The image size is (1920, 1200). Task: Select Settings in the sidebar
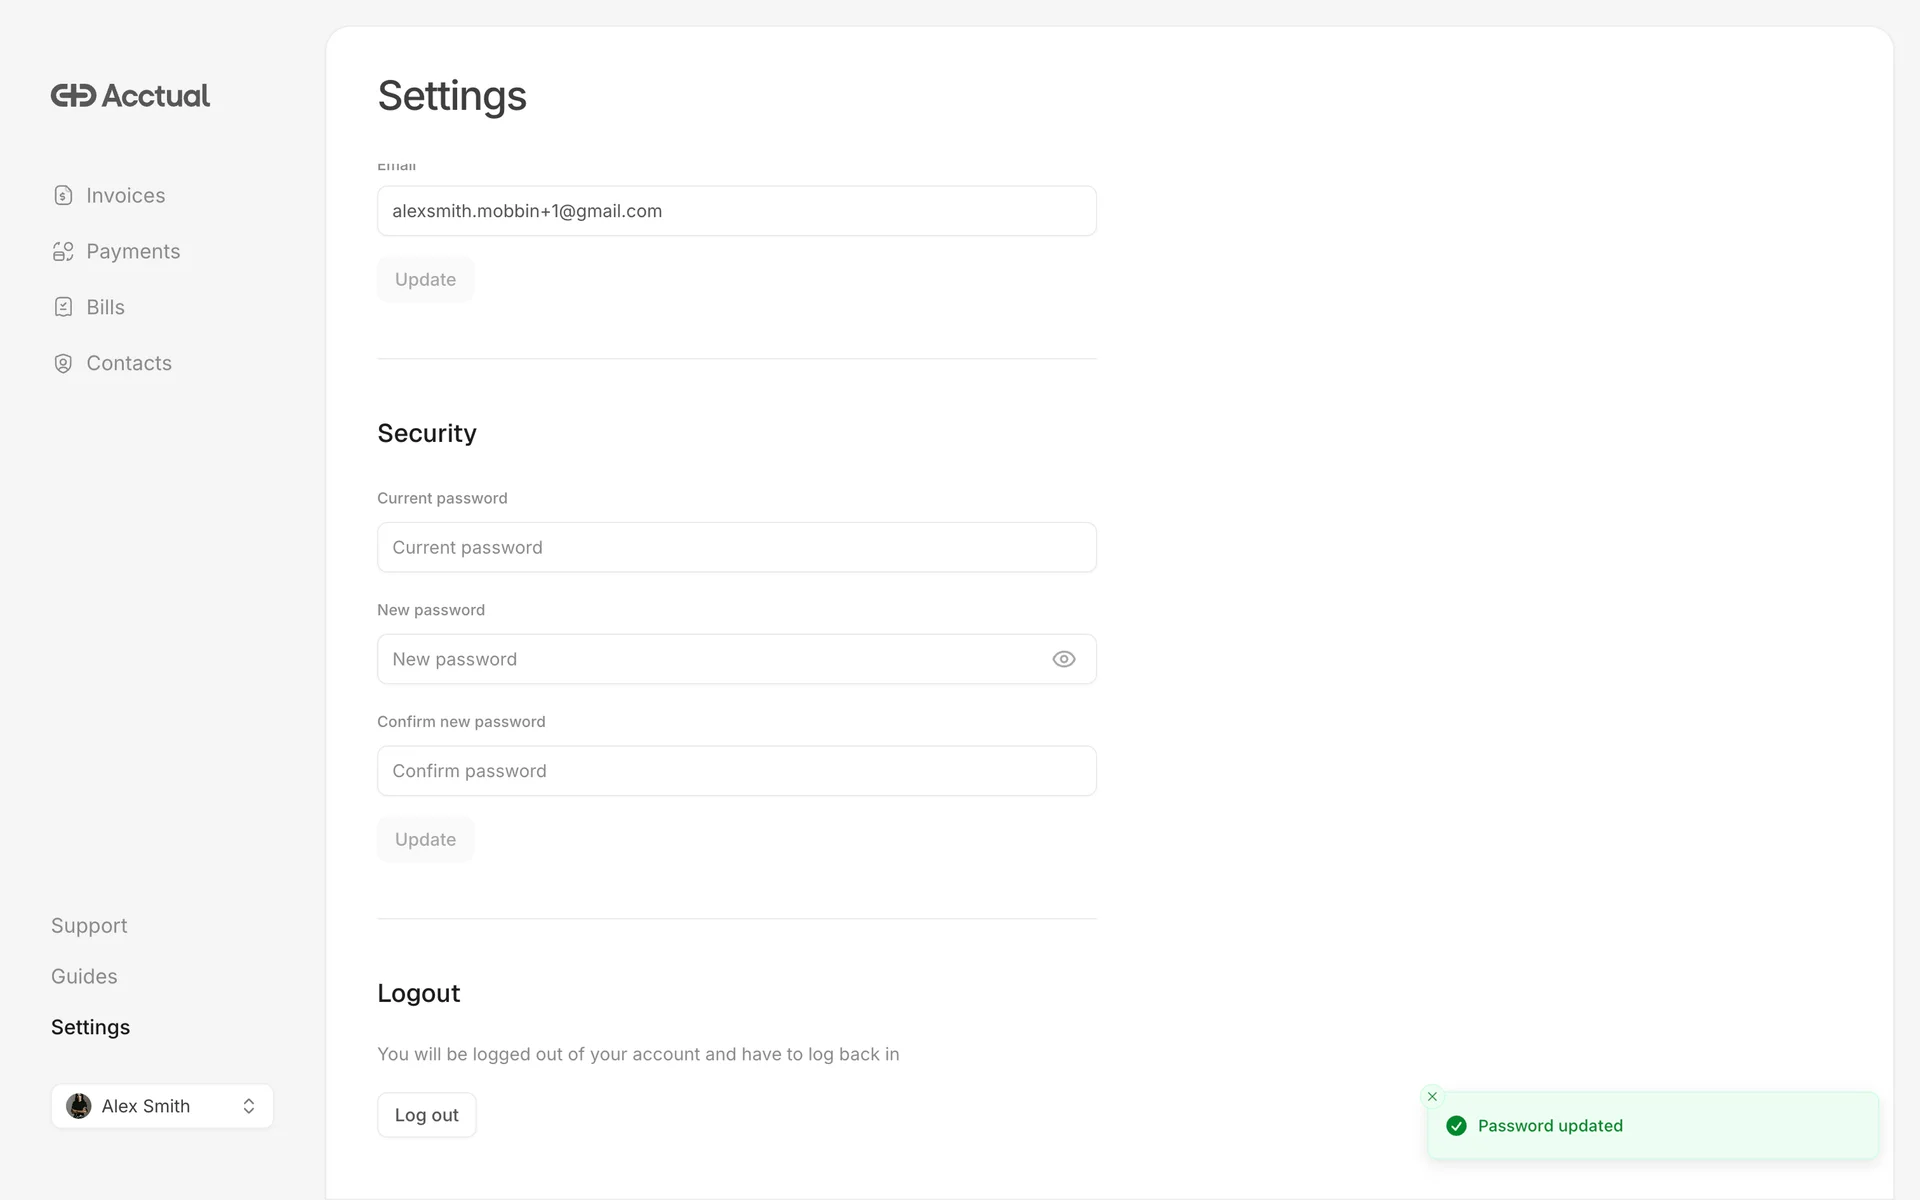(90, 1028)
